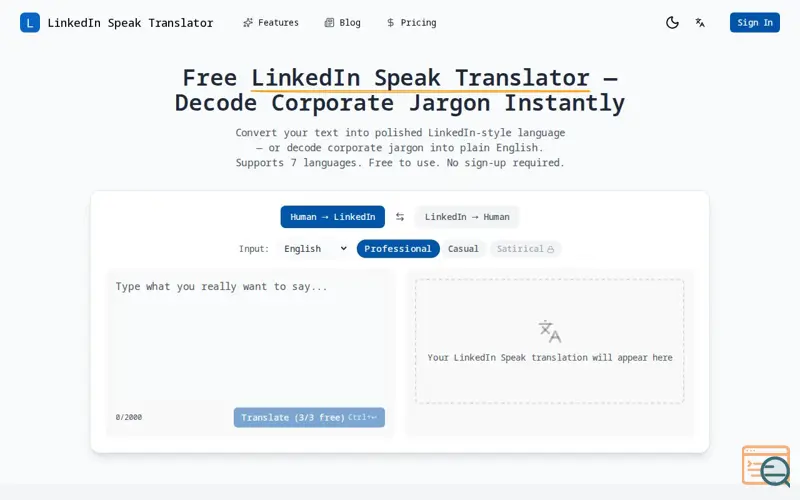Choose the Professional tone
This screenshot has width=800, height=500.
[398, 248]
